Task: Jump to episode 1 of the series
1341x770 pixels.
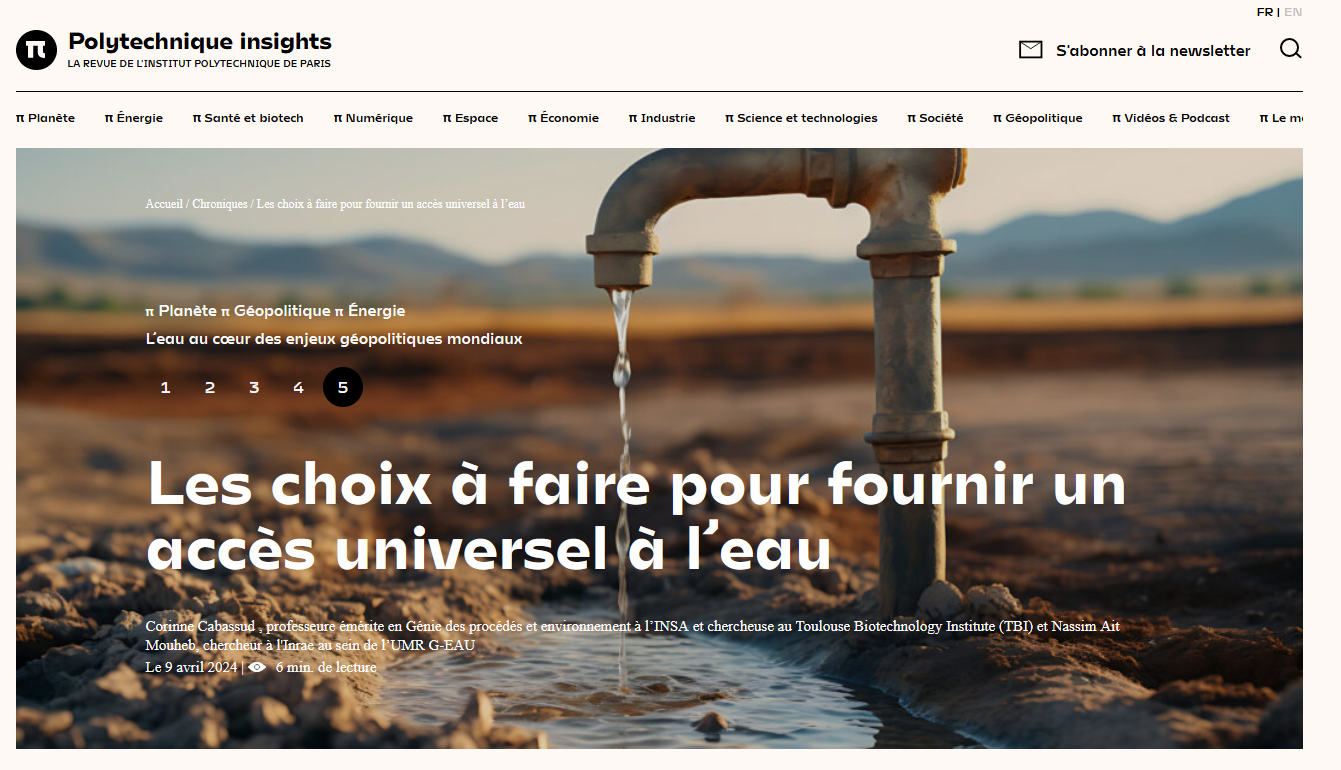Action: (x=165, y=388)
